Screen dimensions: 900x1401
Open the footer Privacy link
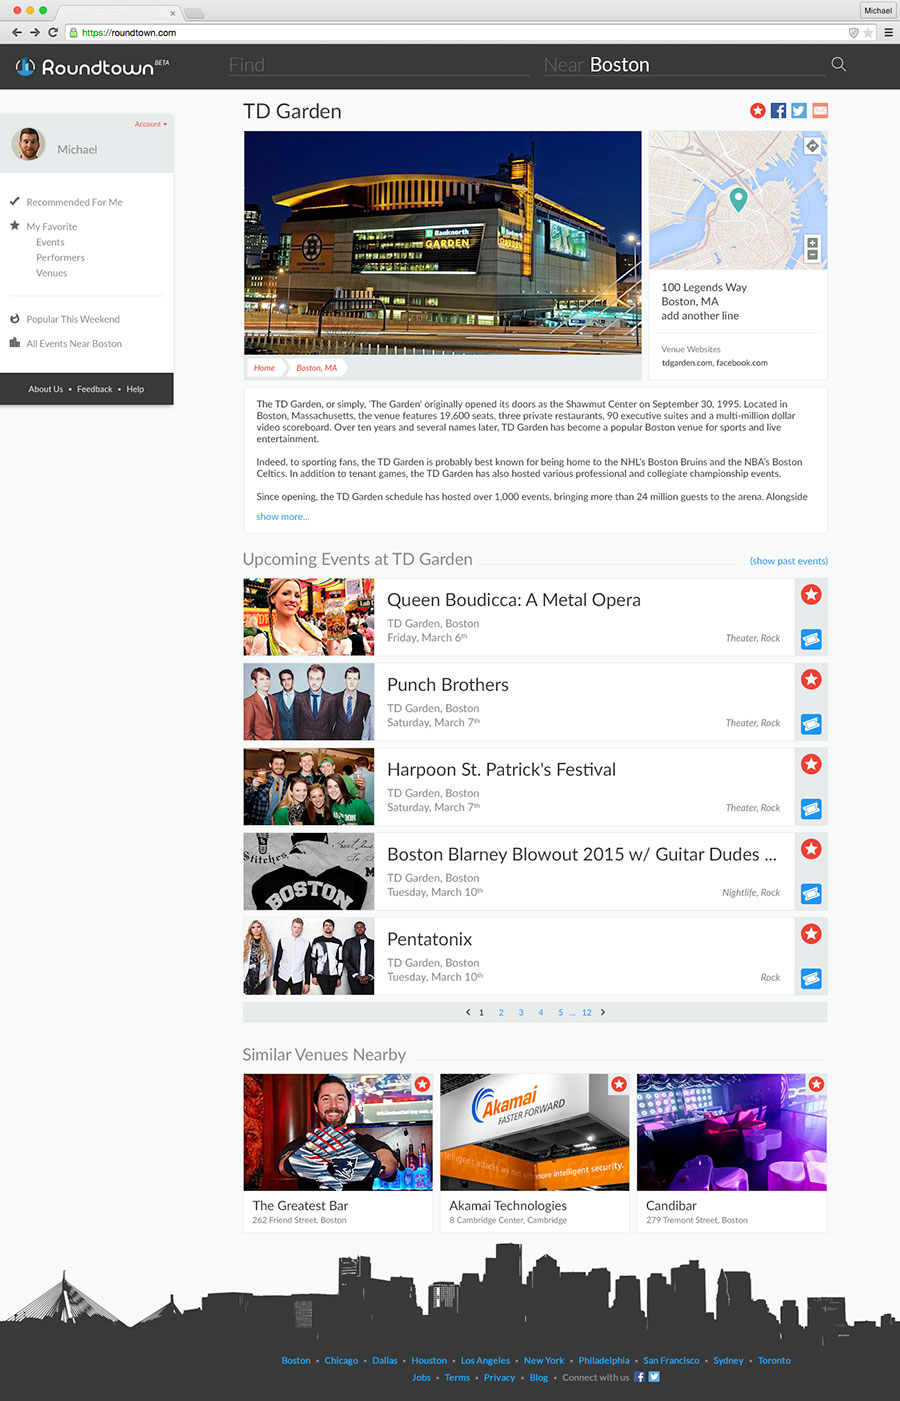pos(499,1378)
